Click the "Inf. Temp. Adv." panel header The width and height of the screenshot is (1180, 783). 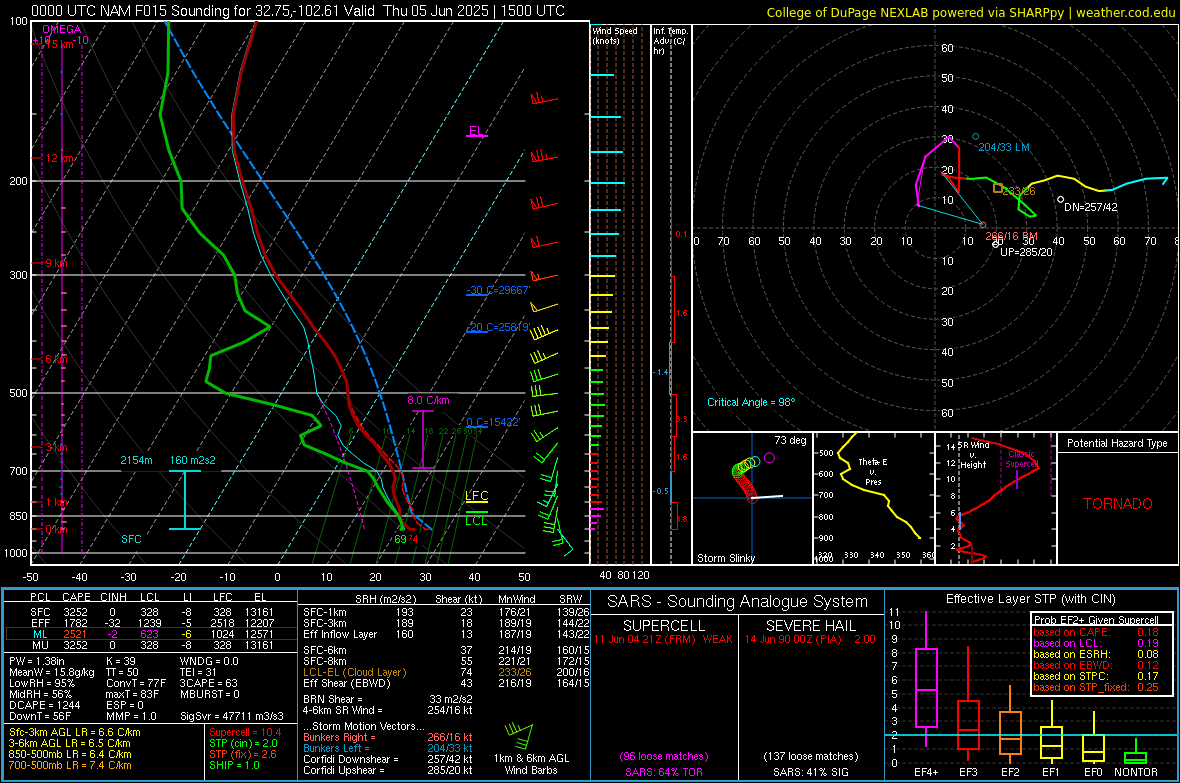[x=670, y=41]
